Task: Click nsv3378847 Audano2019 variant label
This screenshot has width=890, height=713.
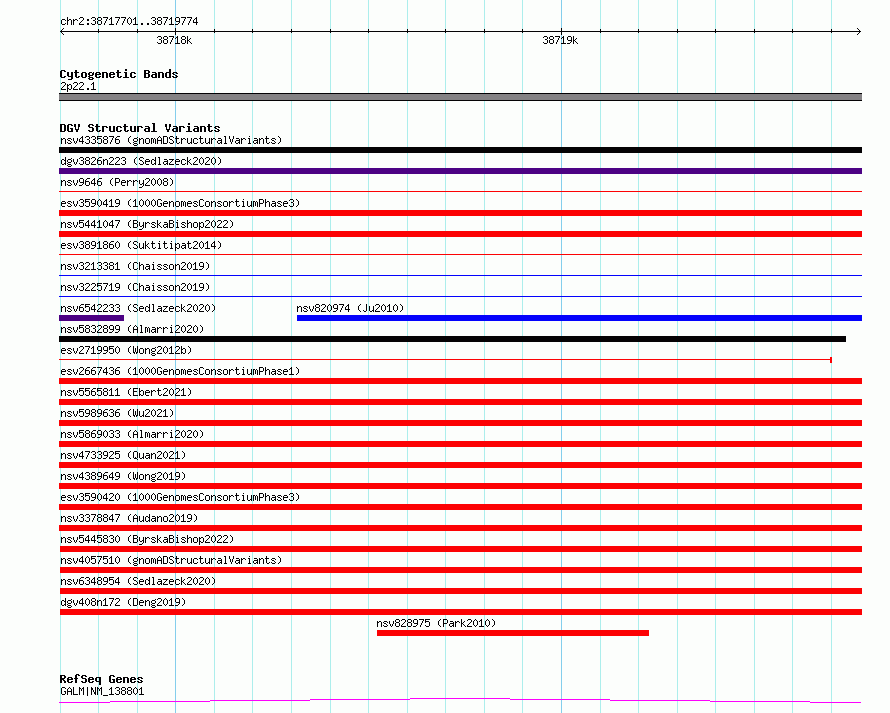Action: pyautogui.click(x=129, y=518)
